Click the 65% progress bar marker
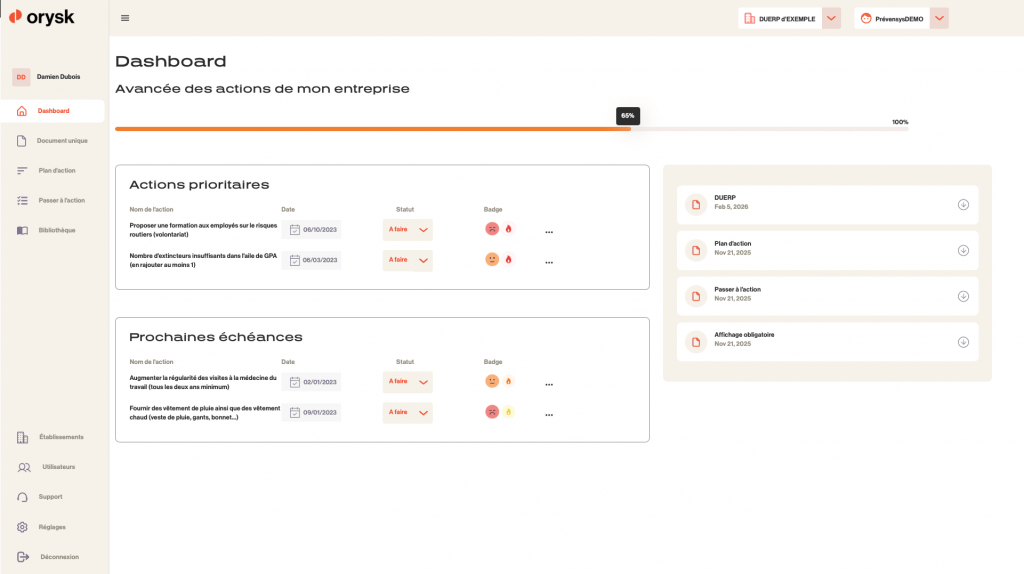 click(627, 116)
